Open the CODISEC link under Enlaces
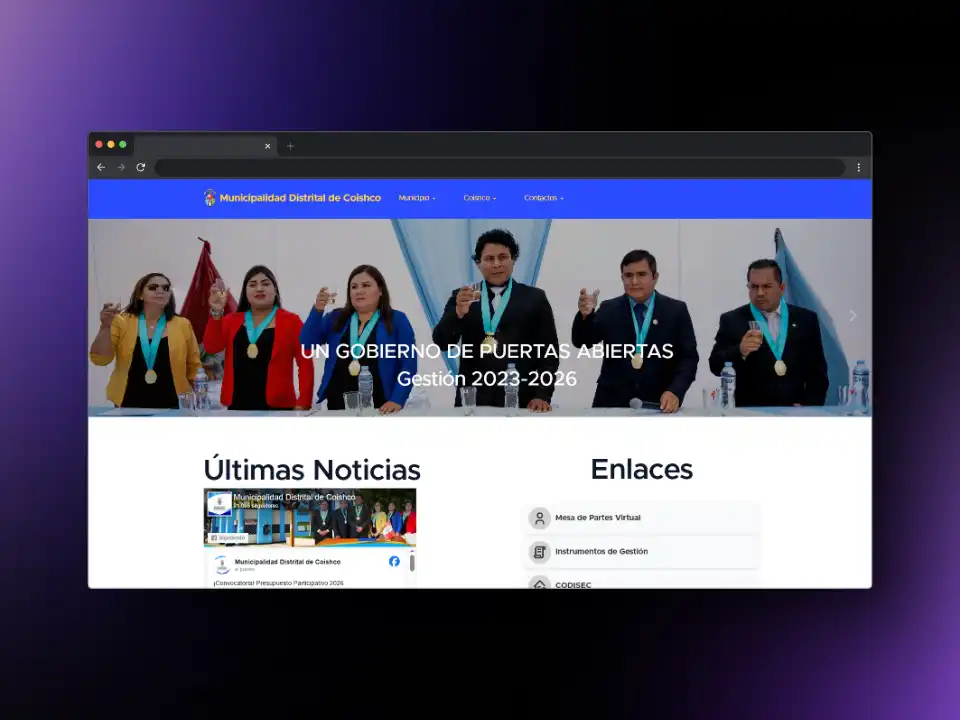Screen dimensions: 960x720 coord(573,585)
